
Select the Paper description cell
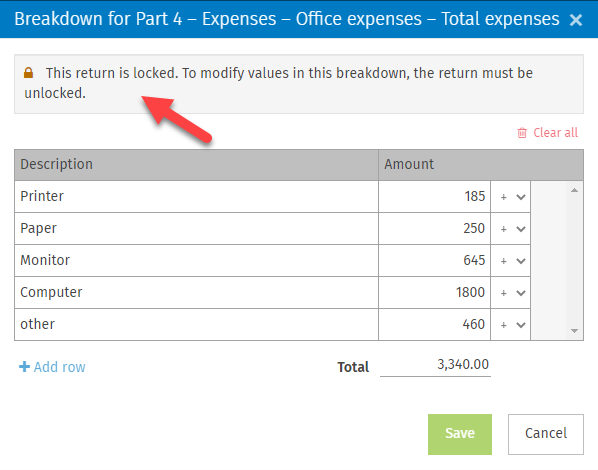[196, 229]
